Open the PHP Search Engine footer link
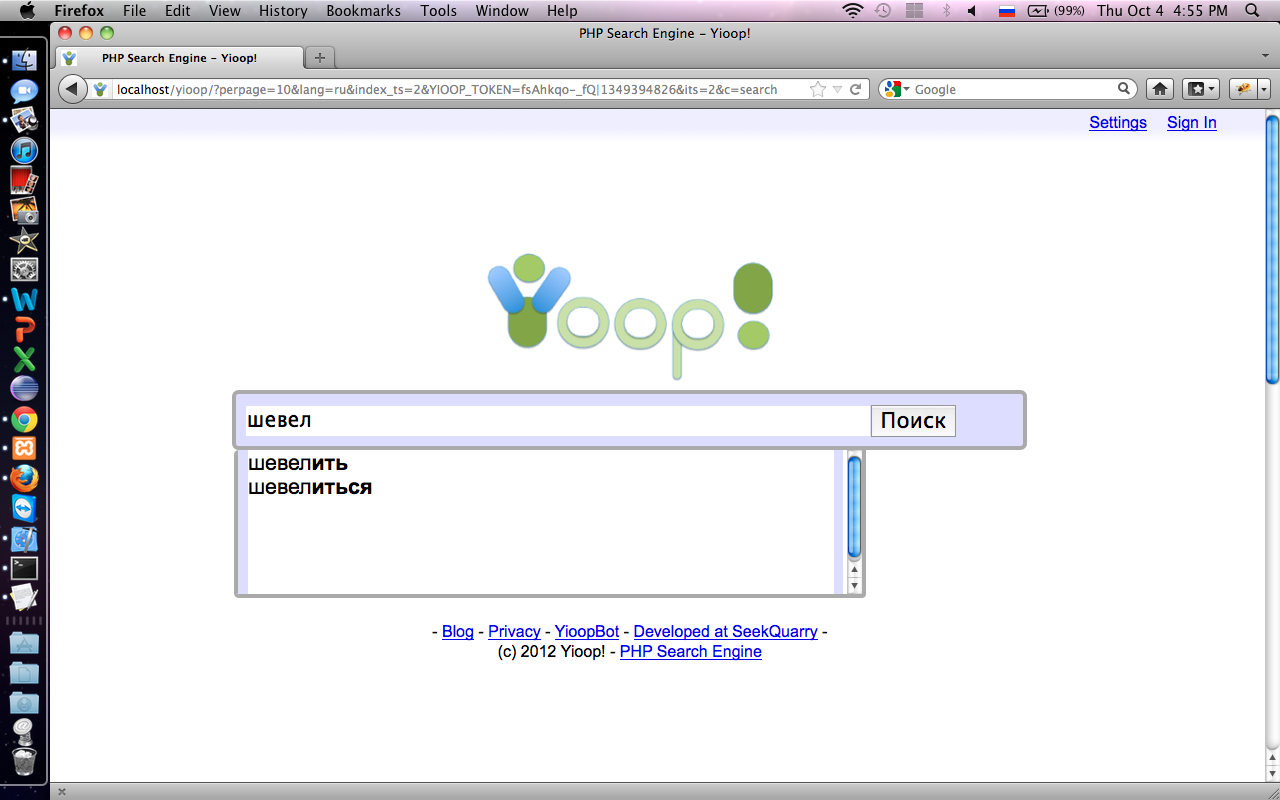 coord(691,652)
